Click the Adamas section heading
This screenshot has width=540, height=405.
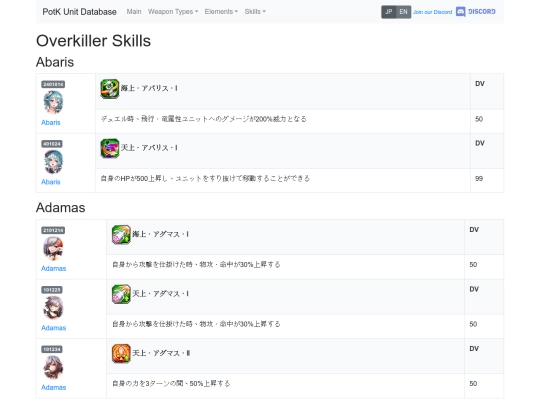61,208
